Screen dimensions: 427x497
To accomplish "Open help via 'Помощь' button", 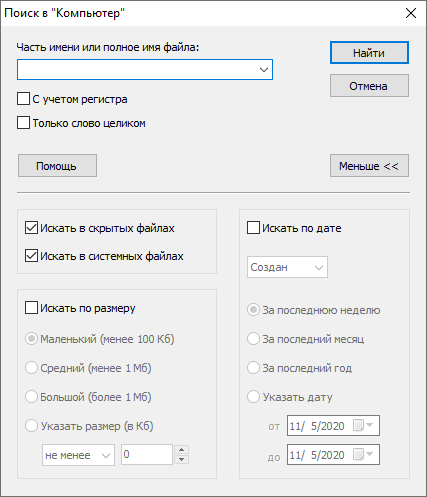I will pos(57,166).
